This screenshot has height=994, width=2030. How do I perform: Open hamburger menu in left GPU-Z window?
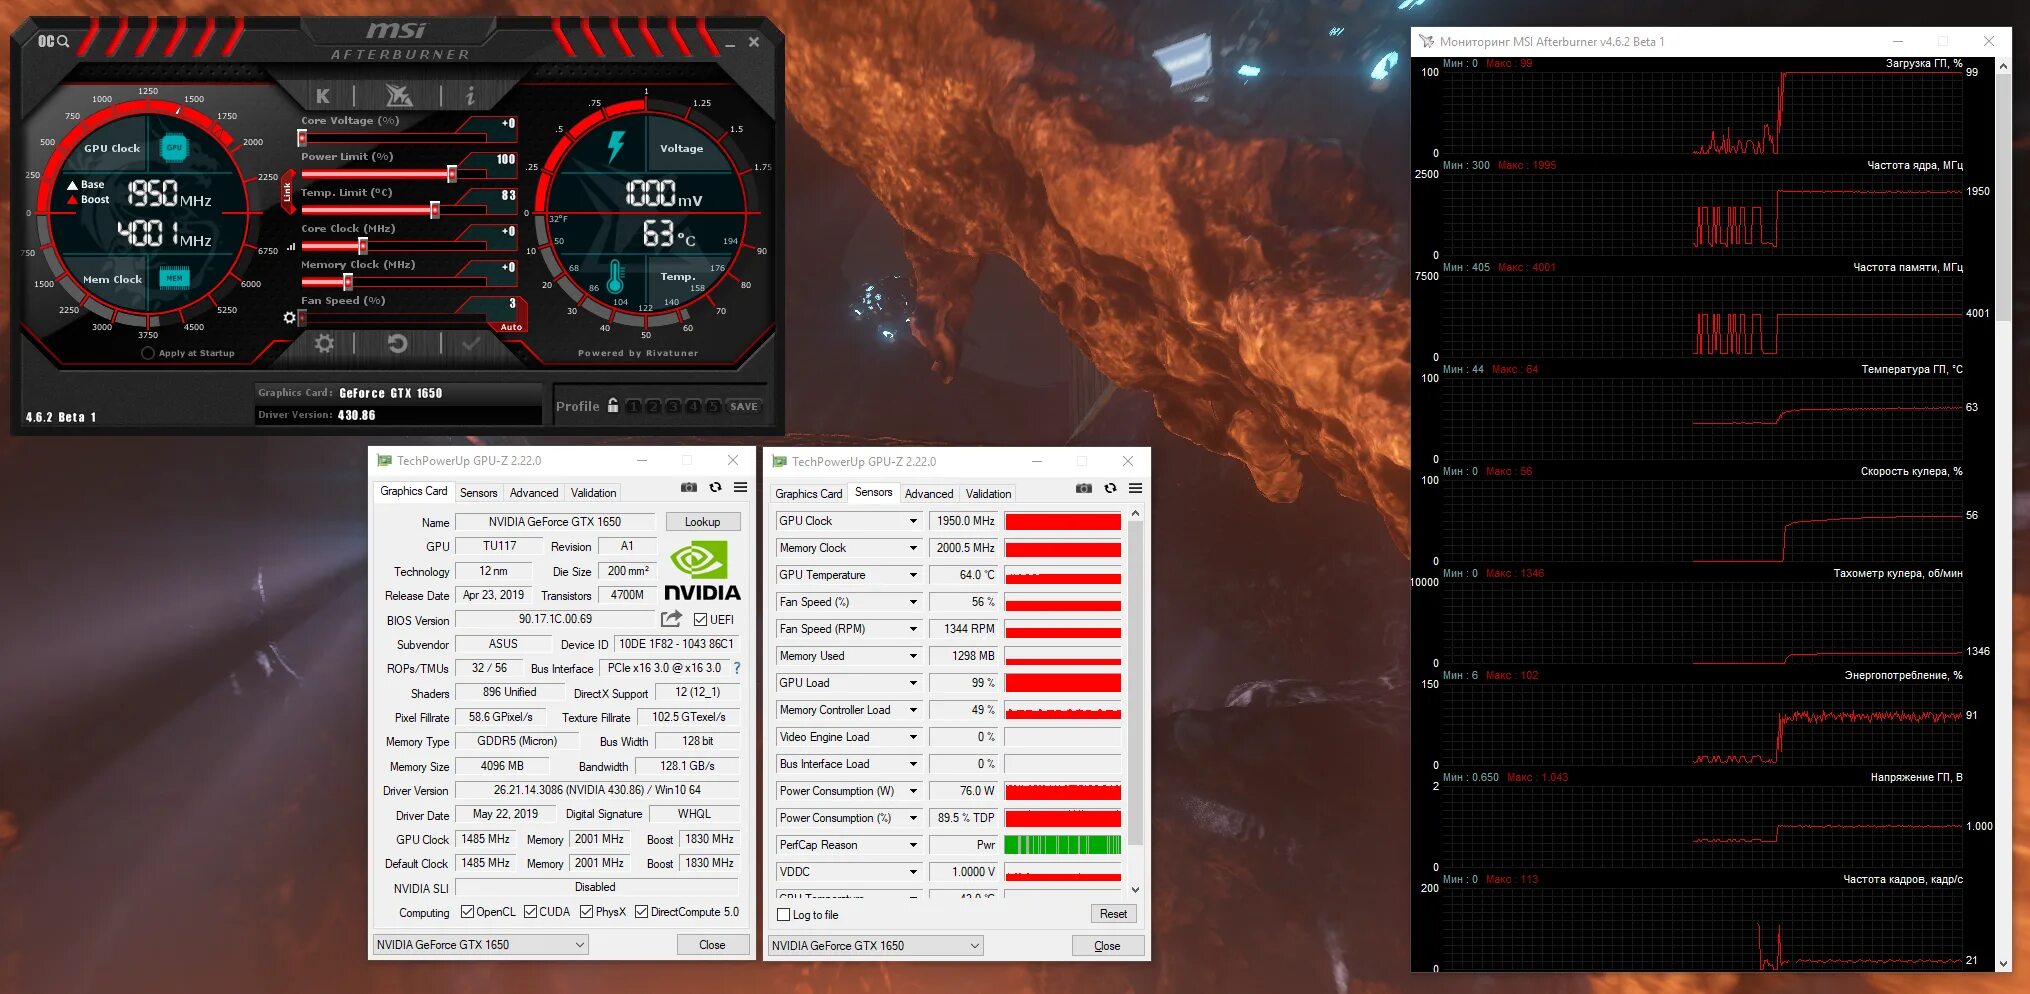pyautogui.click(x=740, y=487)
